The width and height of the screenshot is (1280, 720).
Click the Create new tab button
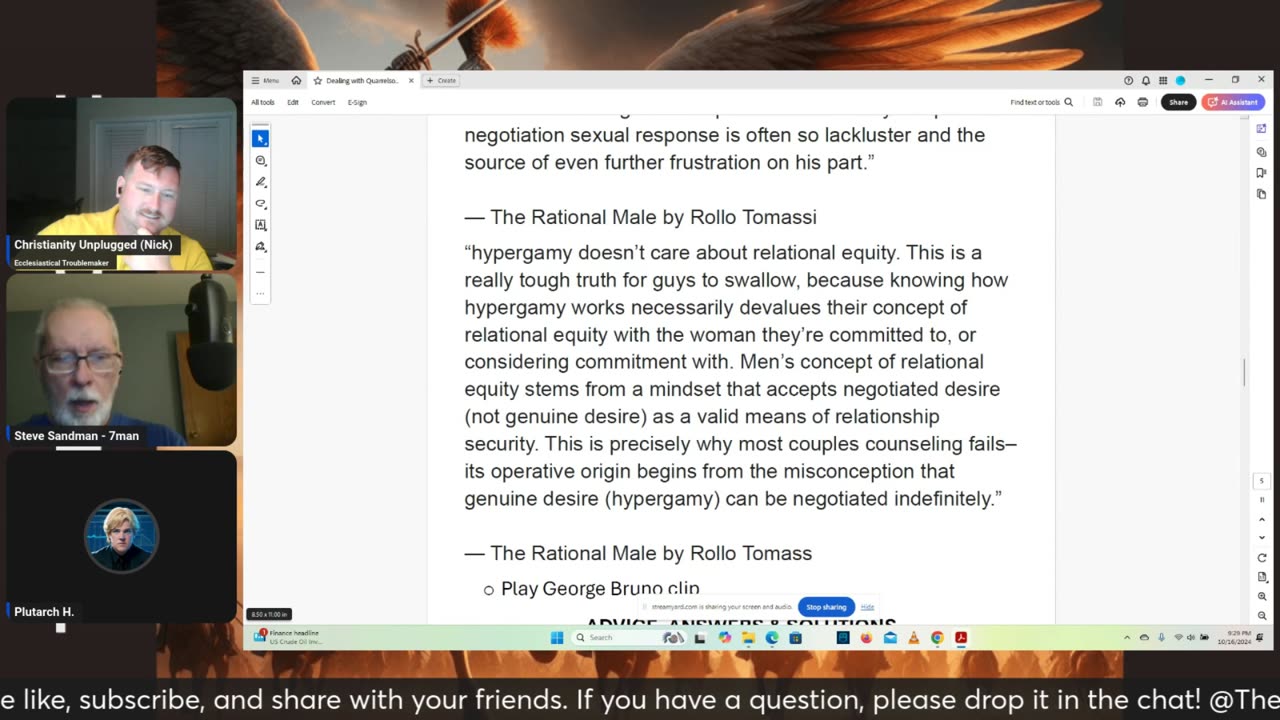point(441,80)
